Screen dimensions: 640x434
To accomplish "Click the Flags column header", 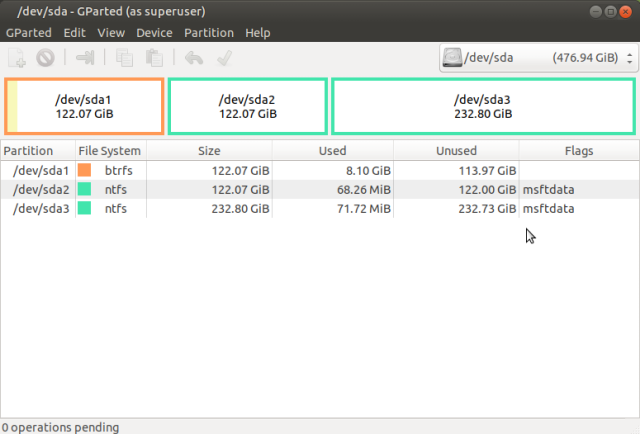I will pyautogui.click(x=578, y=151).
